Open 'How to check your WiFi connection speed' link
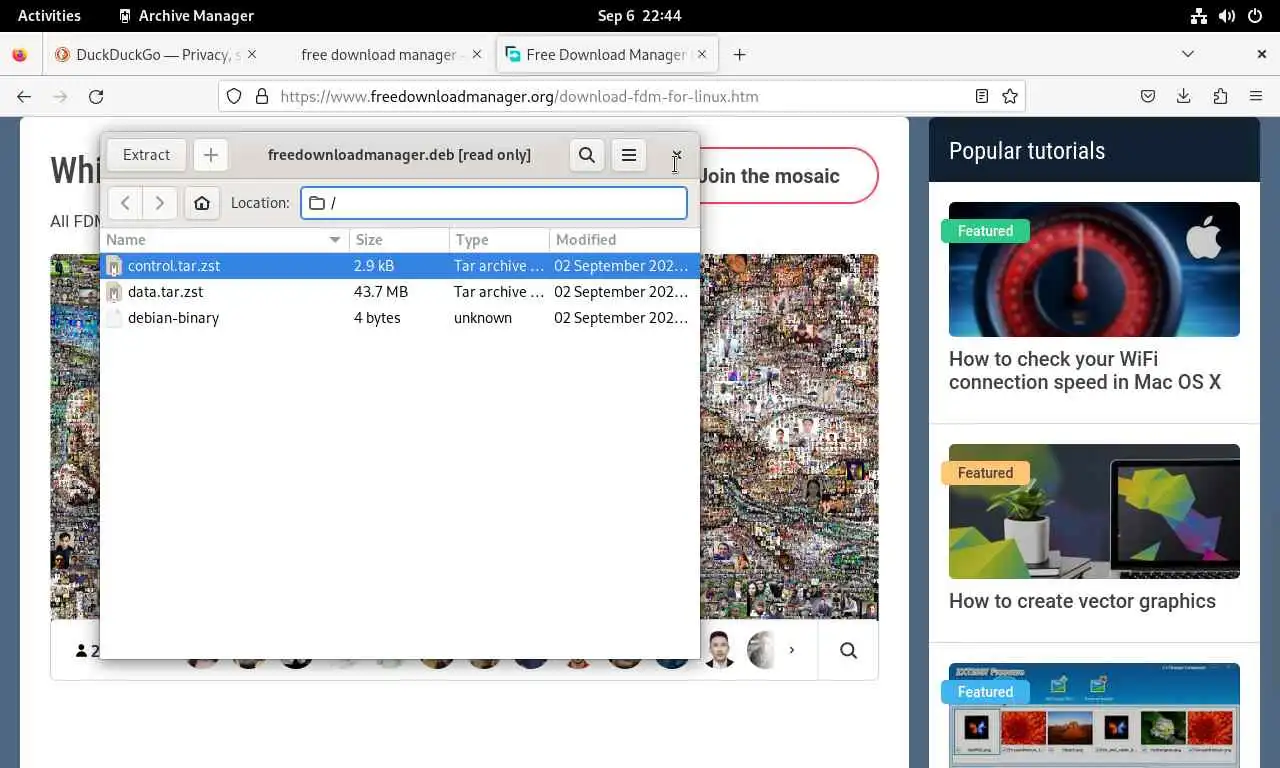Viewport: 1280px width, 768px height. coord(1085,370)
